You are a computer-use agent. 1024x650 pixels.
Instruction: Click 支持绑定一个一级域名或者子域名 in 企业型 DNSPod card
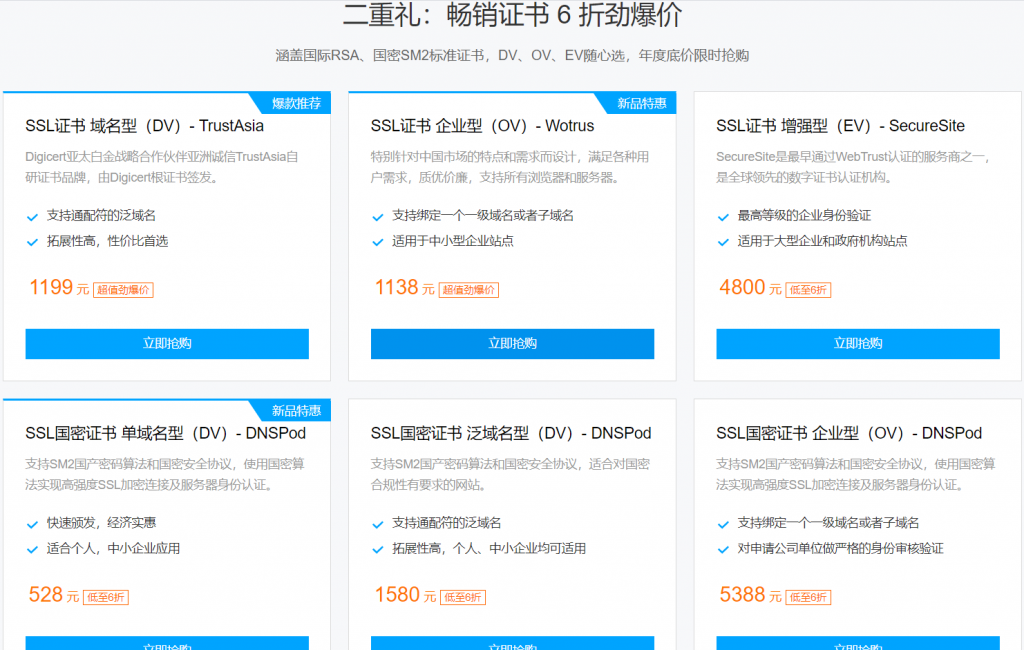pyautogui.click(x=828, y=523)
